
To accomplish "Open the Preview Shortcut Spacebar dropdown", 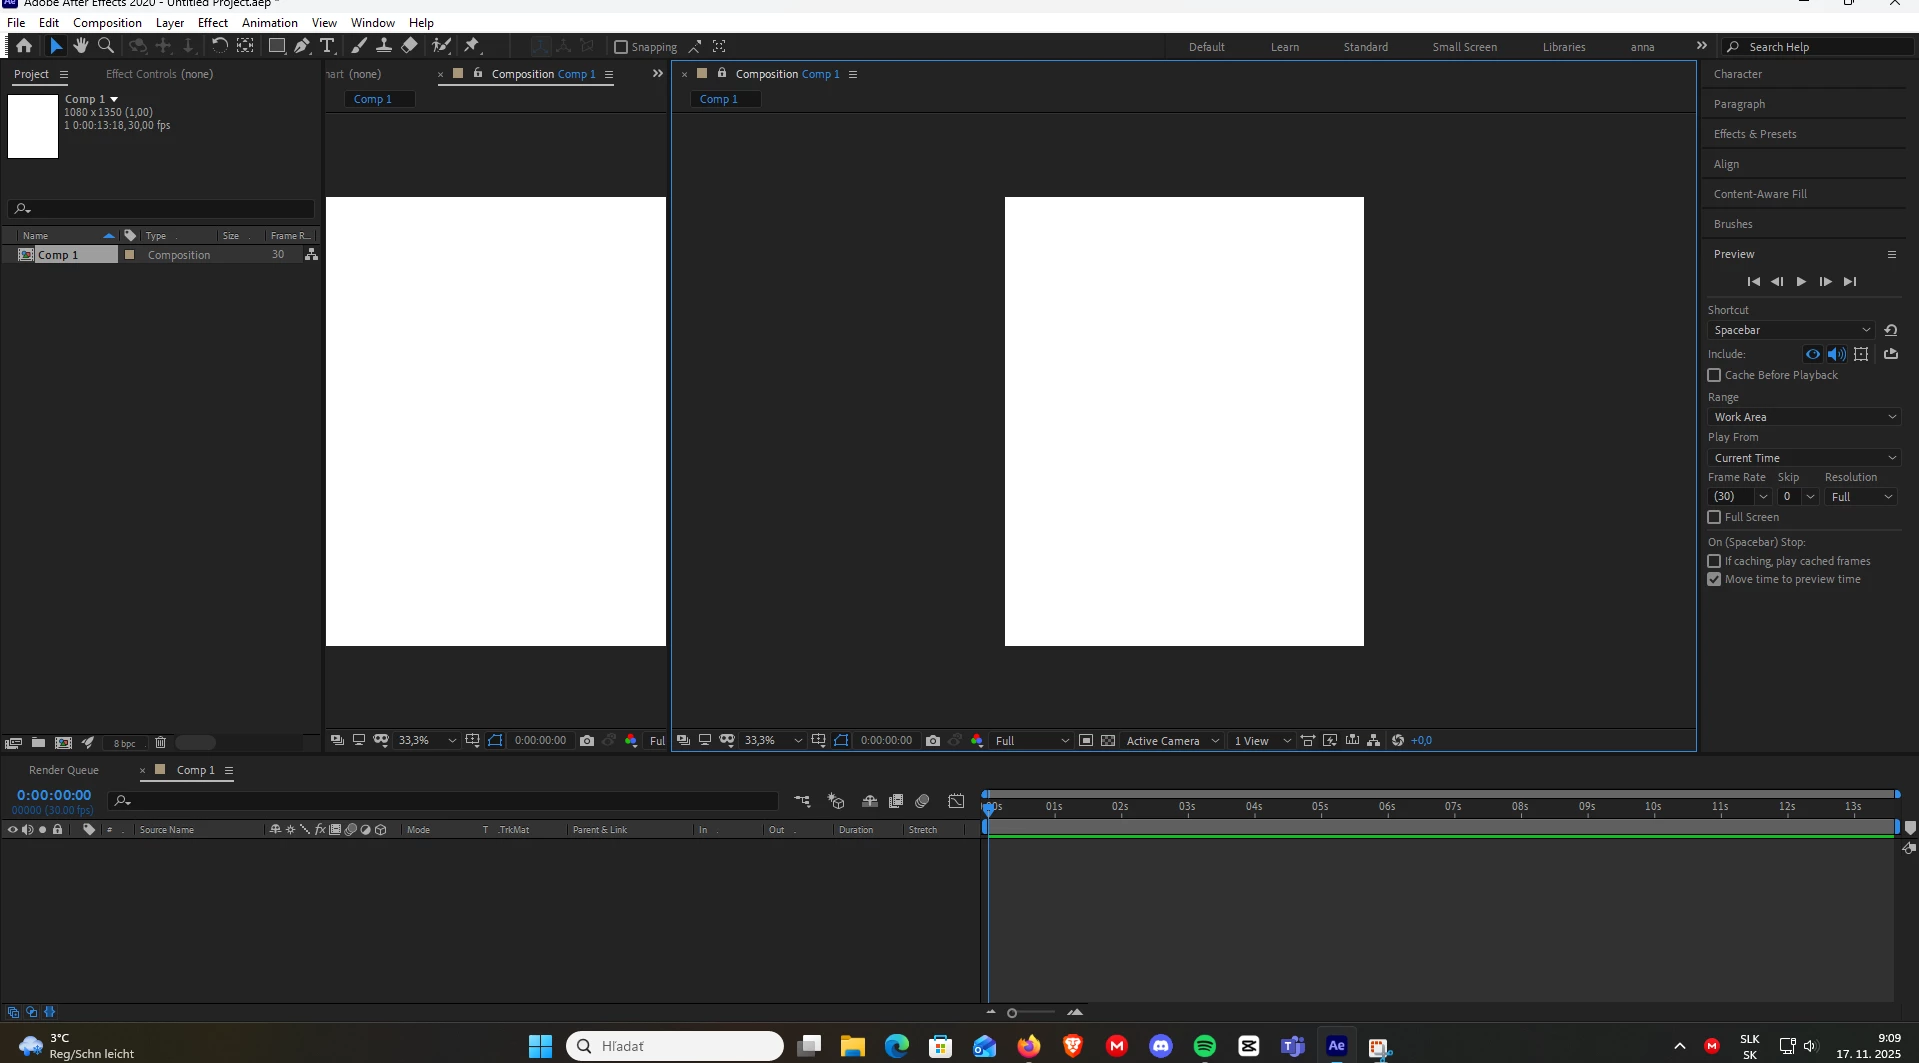I will click(1792, 330).
